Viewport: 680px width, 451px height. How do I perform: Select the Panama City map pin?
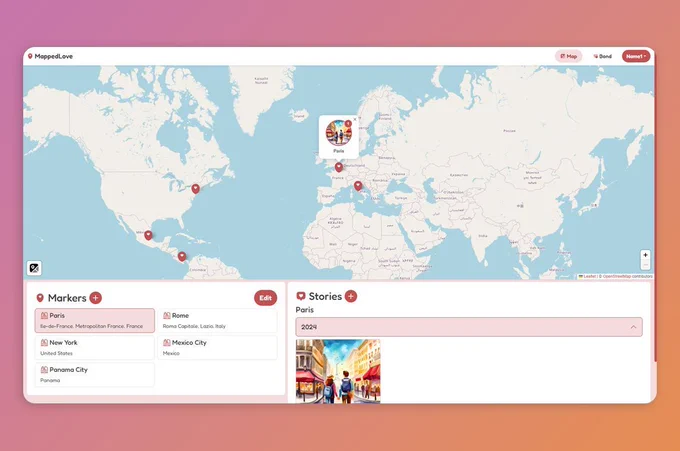(182, 256)
